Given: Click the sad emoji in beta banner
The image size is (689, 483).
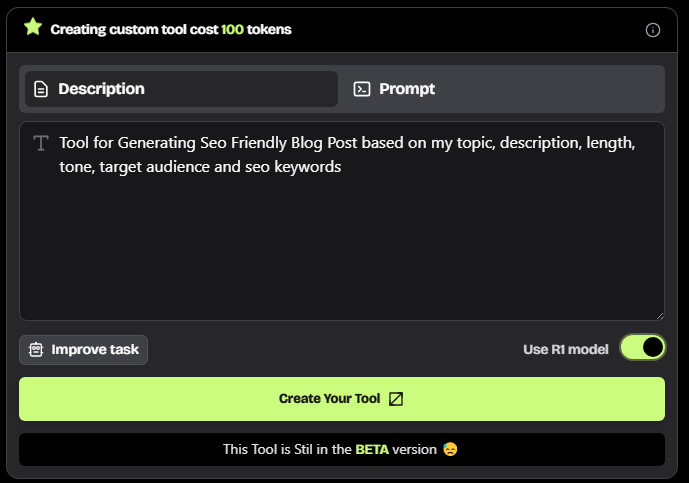Looking at the screenshot, I should (450, 449).
